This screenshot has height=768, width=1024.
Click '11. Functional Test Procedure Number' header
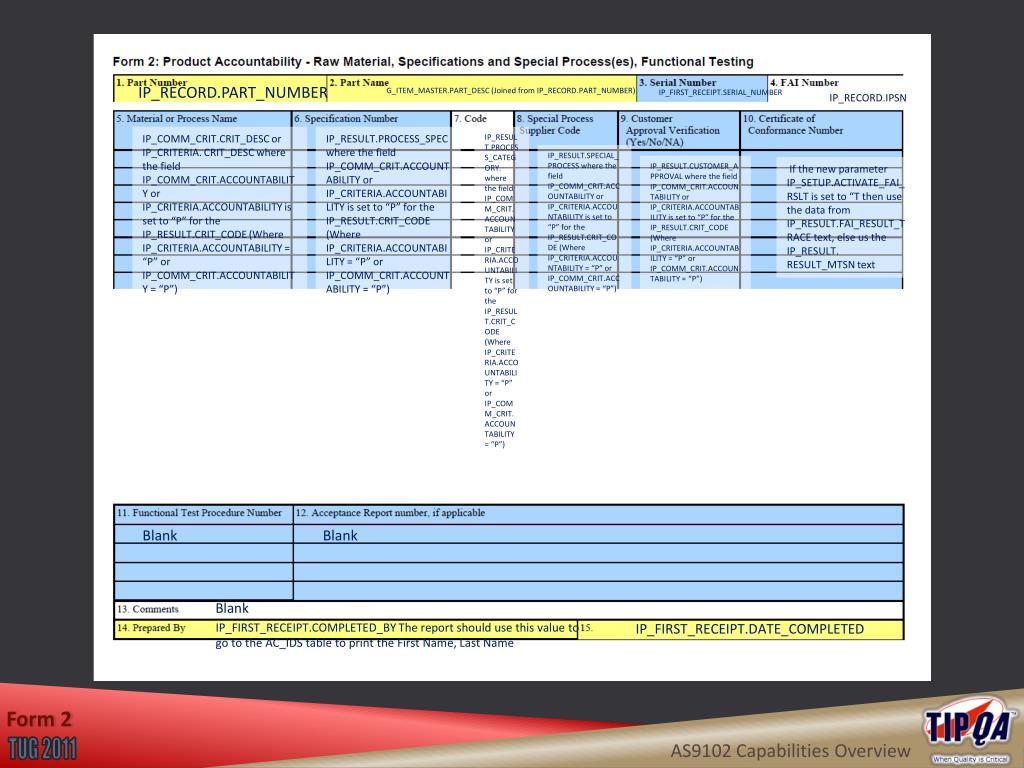tap(199, 513)
